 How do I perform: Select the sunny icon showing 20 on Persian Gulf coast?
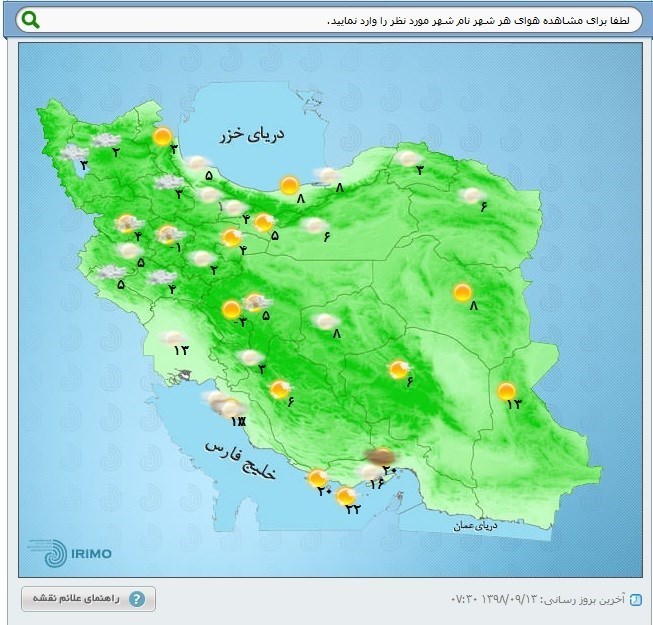click(x=317, y=478)
